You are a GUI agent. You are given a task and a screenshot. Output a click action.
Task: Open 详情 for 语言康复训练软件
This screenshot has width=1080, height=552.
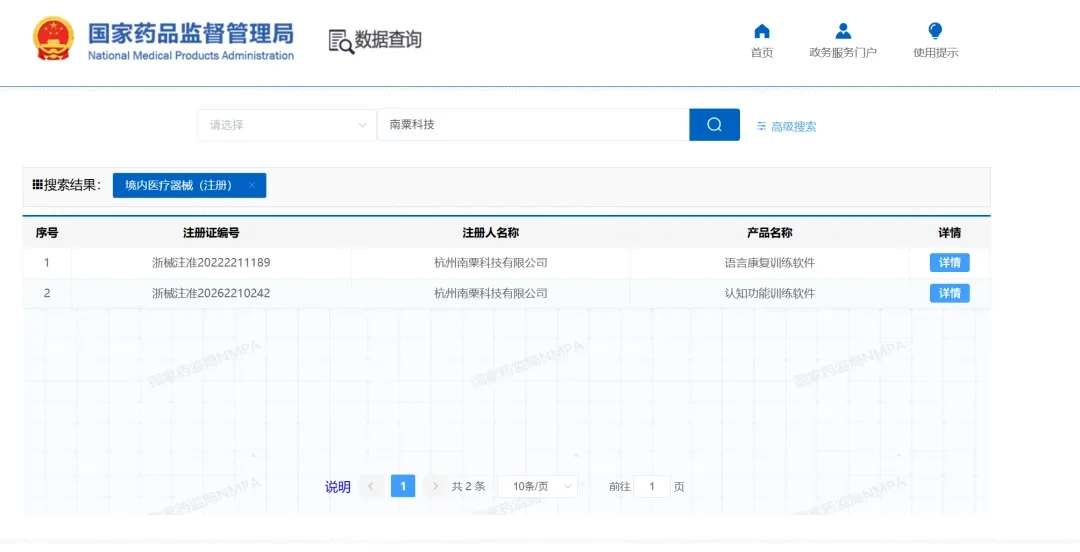pyautogui.click(x=950, y=263)
